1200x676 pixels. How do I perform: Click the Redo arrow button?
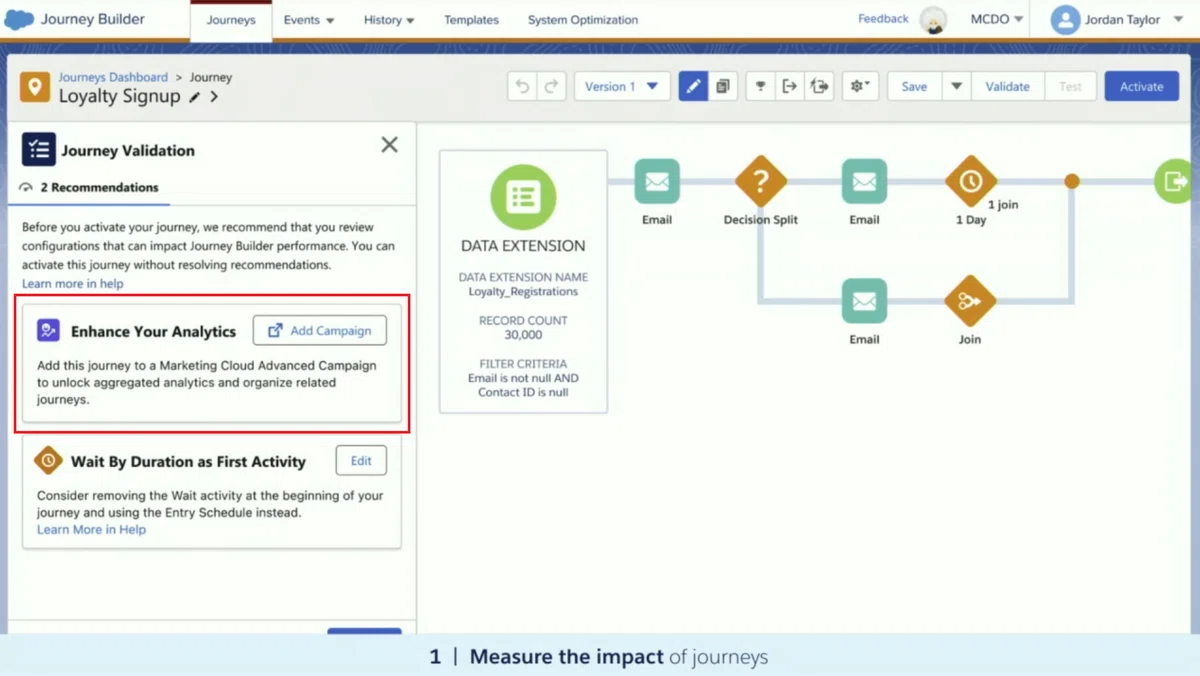[x=551, y=86]
